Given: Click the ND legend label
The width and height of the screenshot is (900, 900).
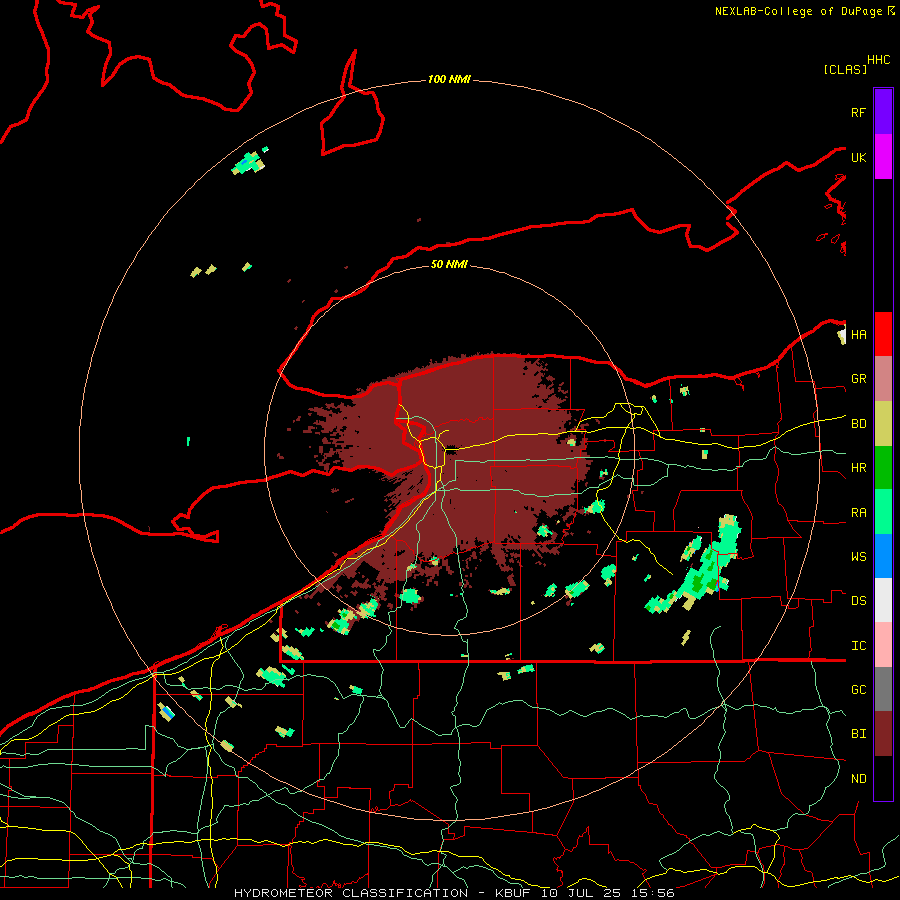Looking at the screenshot, I should 858,779.
